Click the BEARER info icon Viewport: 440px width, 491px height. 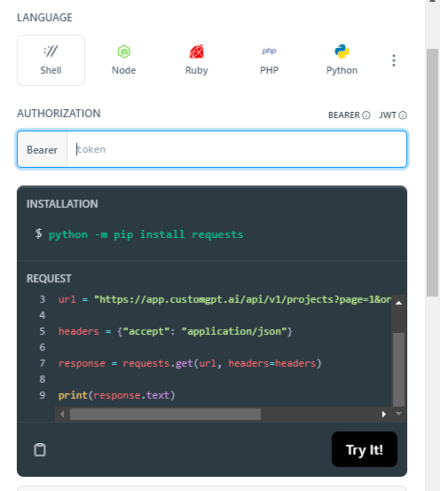[366, 115]
